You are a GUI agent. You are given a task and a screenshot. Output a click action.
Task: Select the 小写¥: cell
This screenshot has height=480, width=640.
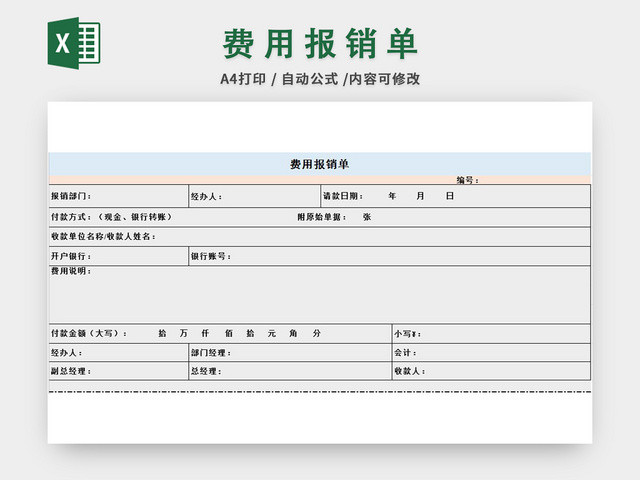[x=491, y=334]
